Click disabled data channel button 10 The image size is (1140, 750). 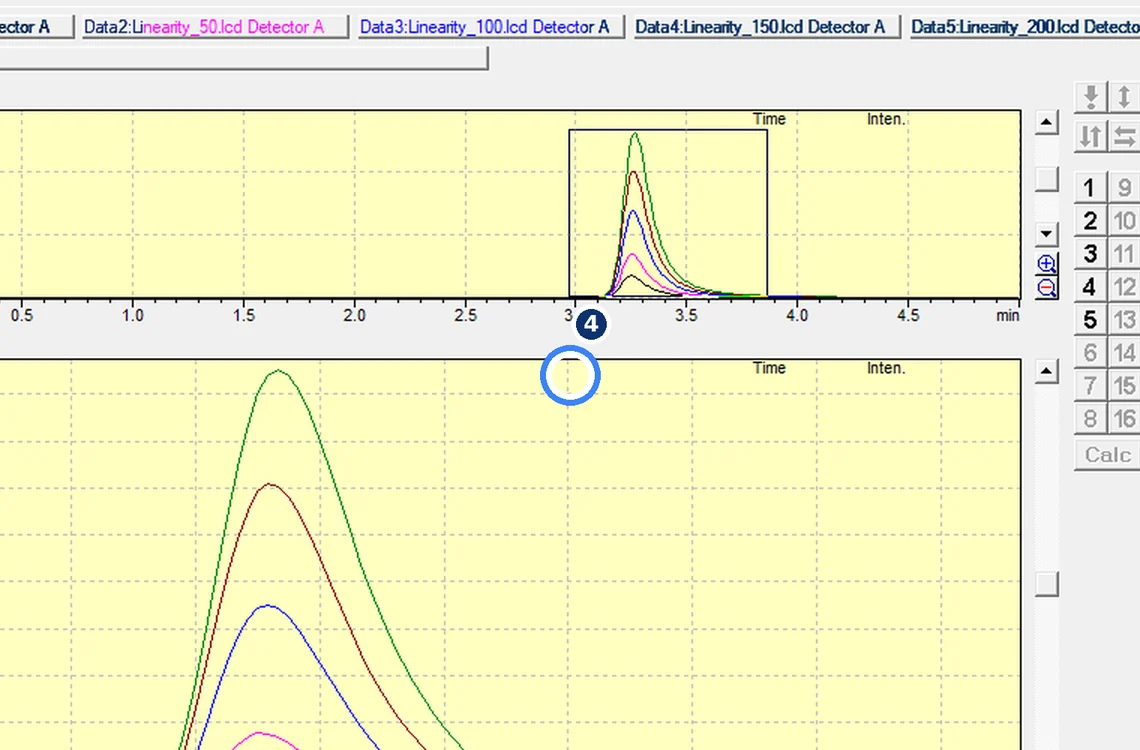[1124, 220]
